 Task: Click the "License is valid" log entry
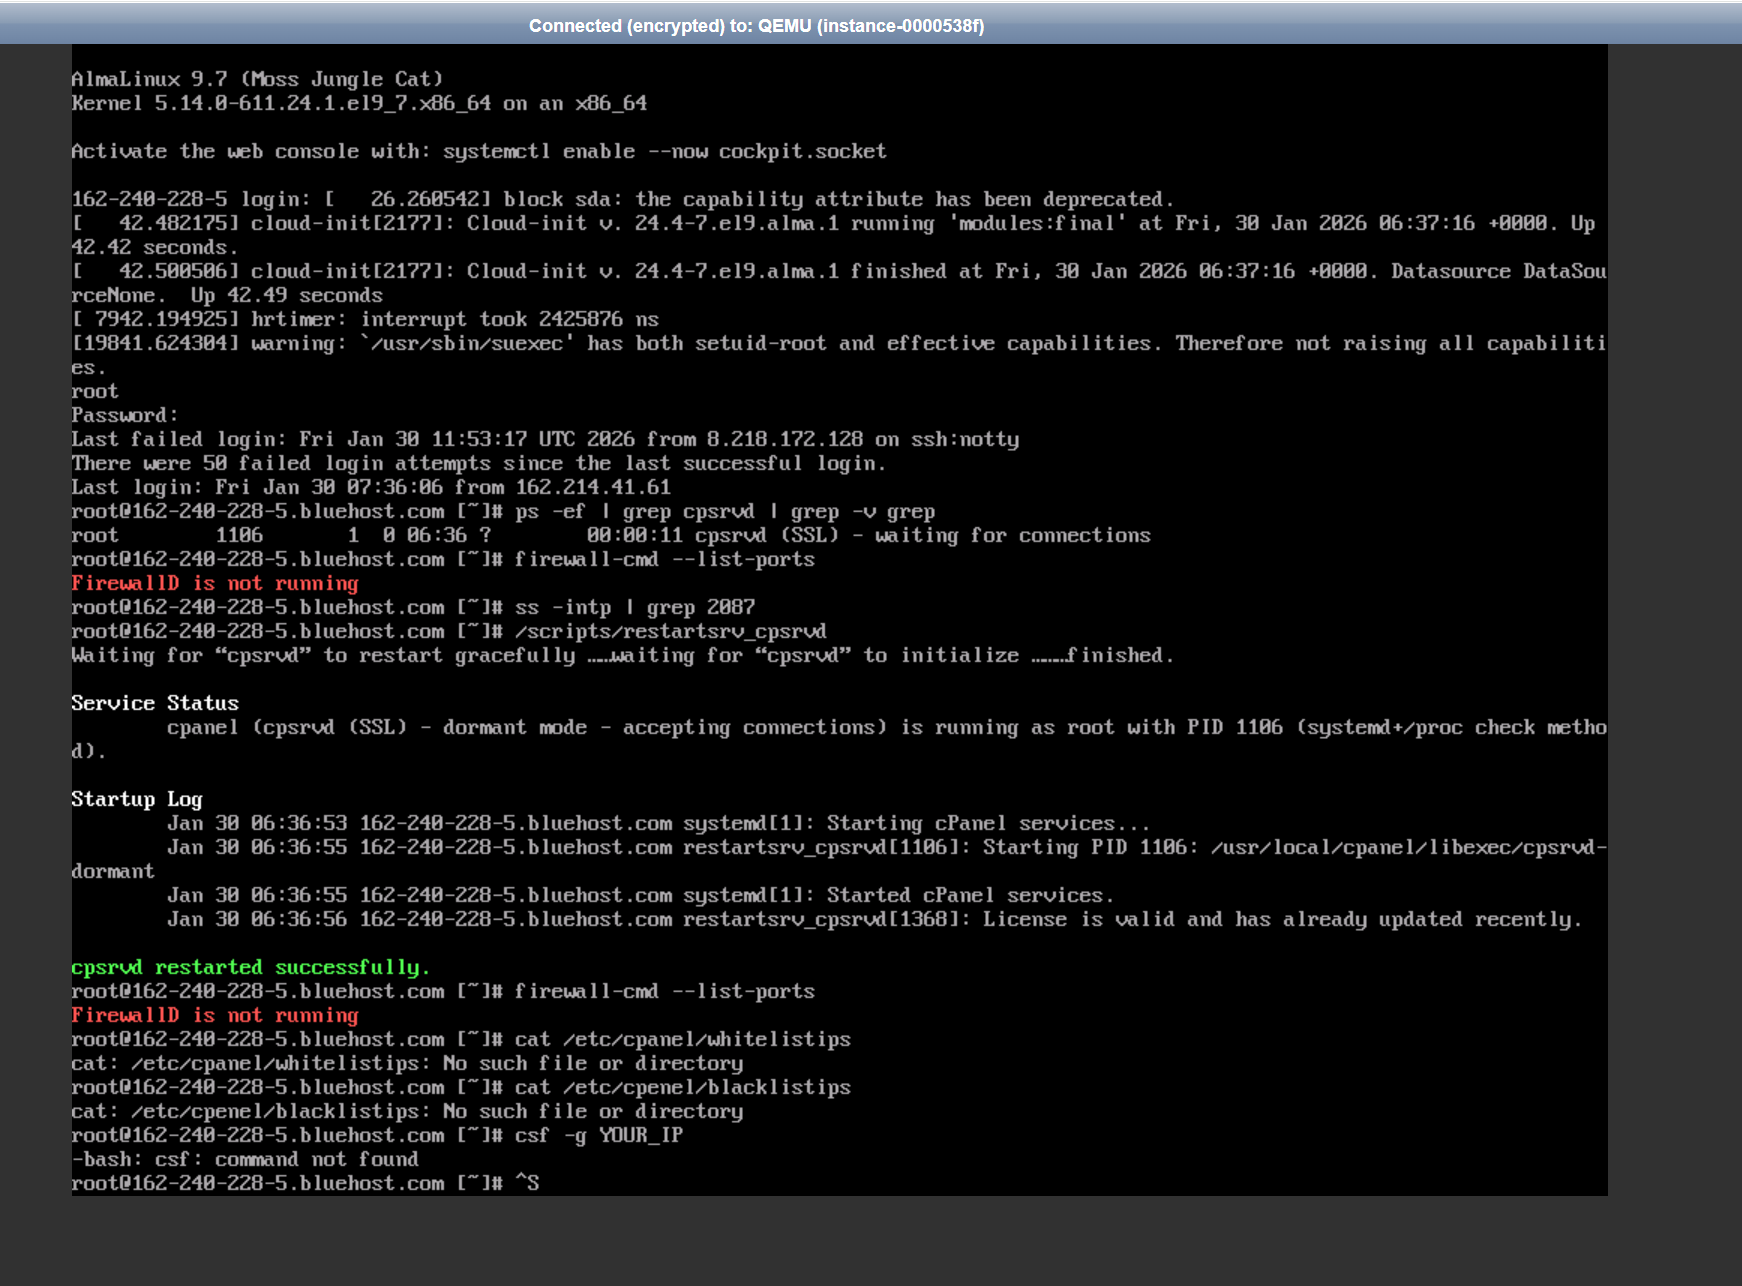874,919
